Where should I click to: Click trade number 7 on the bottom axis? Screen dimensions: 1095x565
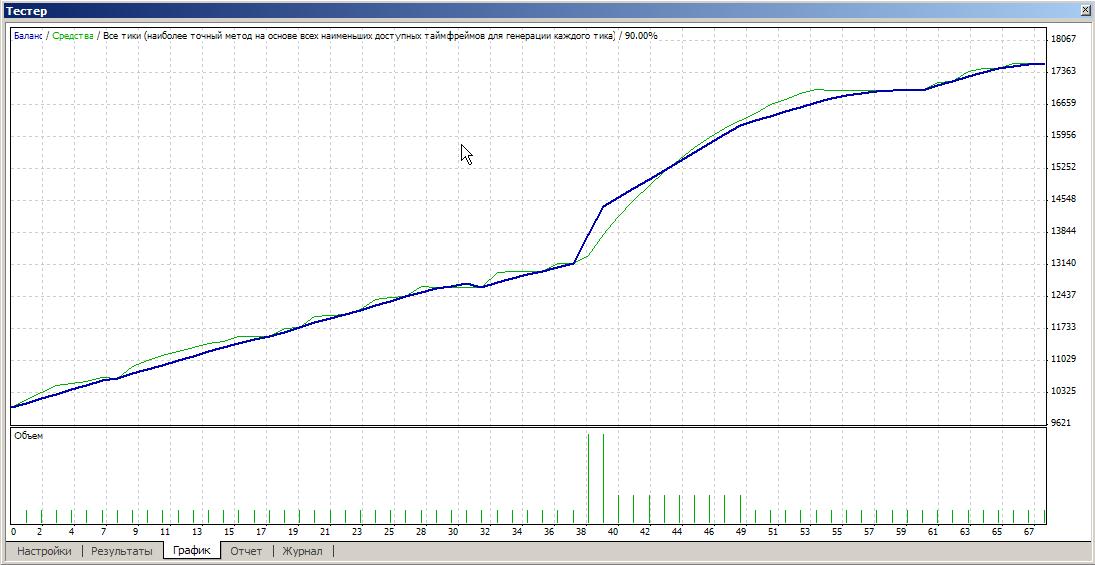103,532
